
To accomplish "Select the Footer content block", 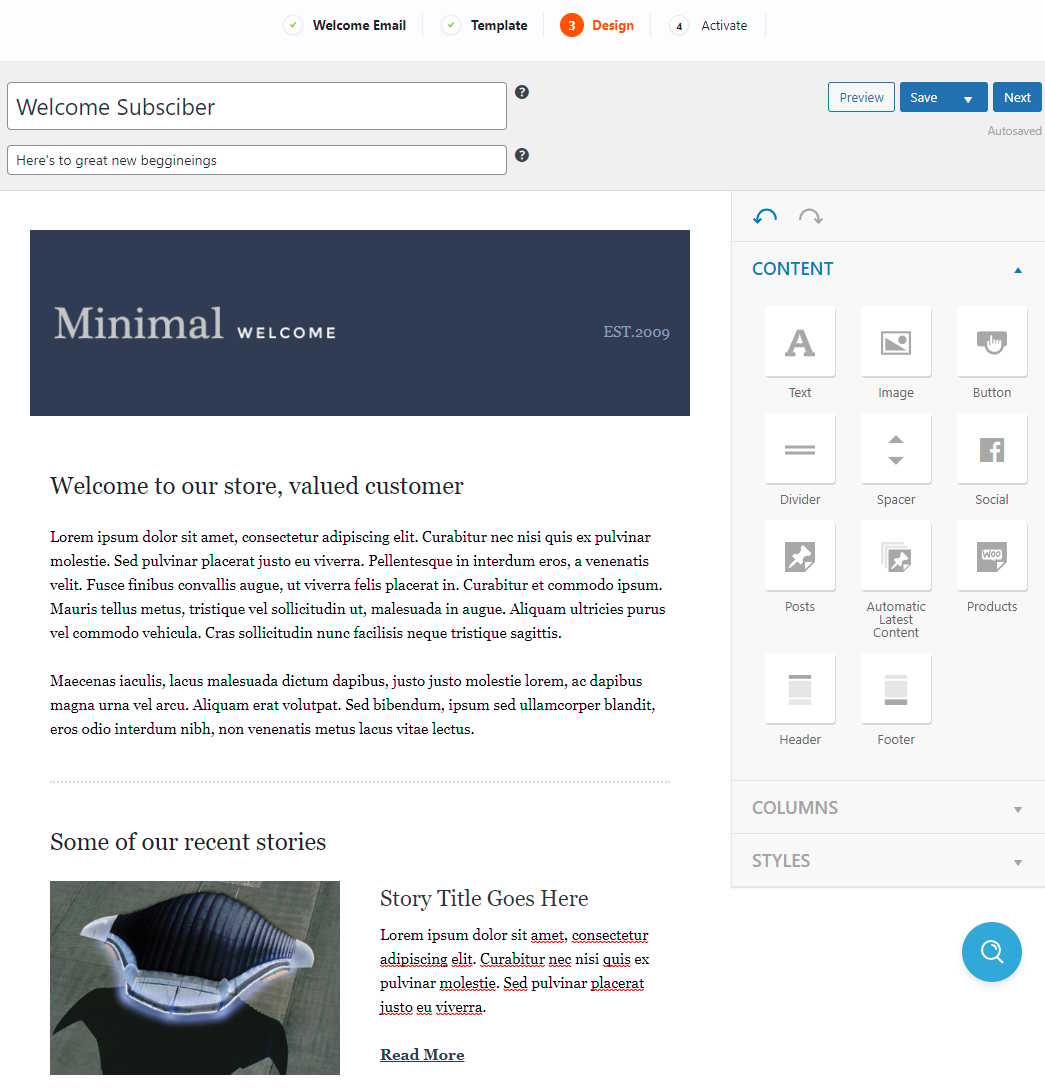I will [x=895, y=689].
